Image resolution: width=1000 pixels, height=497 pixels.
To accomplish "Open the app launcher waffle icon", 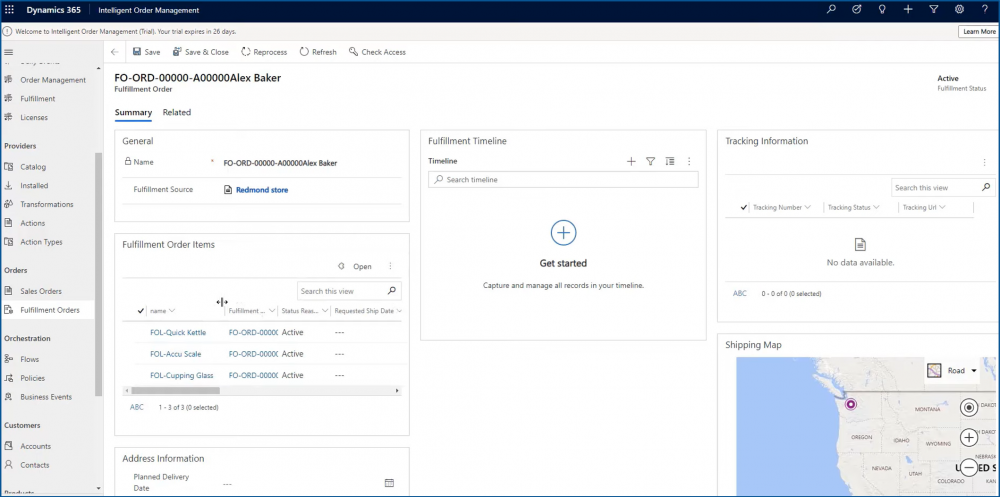I will point(10,9).
